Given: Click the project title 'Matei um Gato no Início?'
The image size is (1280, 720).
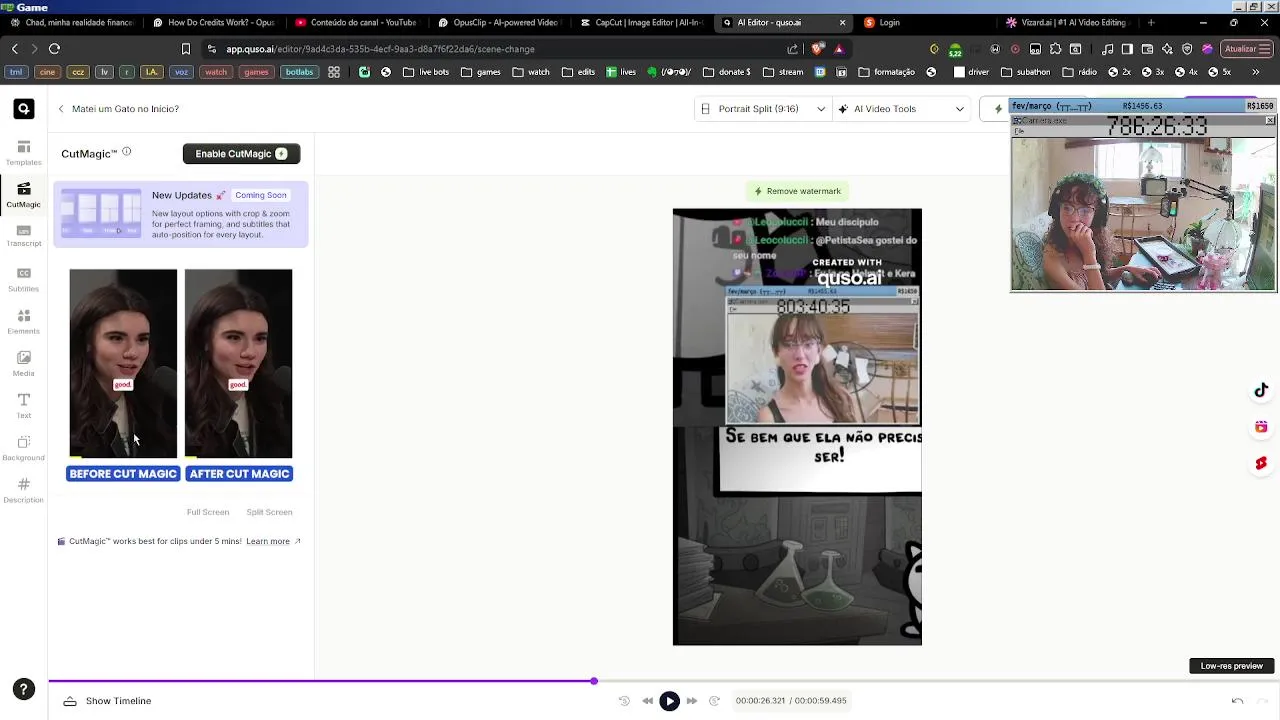Looking at the screenshot, I should tap(125, 109).
